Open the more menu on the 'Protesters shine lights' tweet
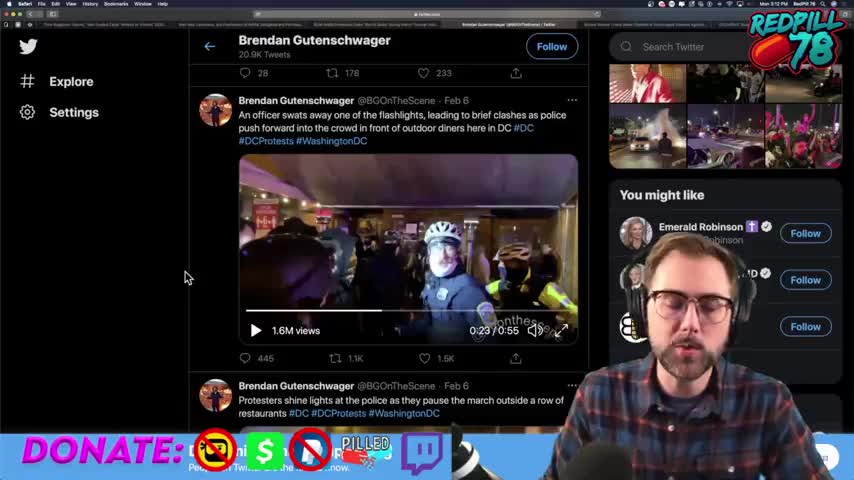Screen dimensions: 854x480 (572, 385)
